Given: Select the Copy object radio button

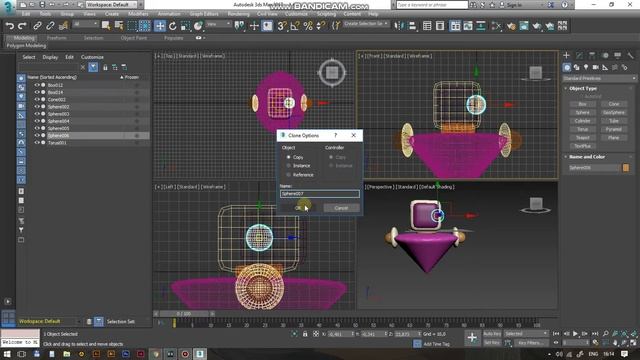Looking at the screenshot, I should tap(289, 157).
